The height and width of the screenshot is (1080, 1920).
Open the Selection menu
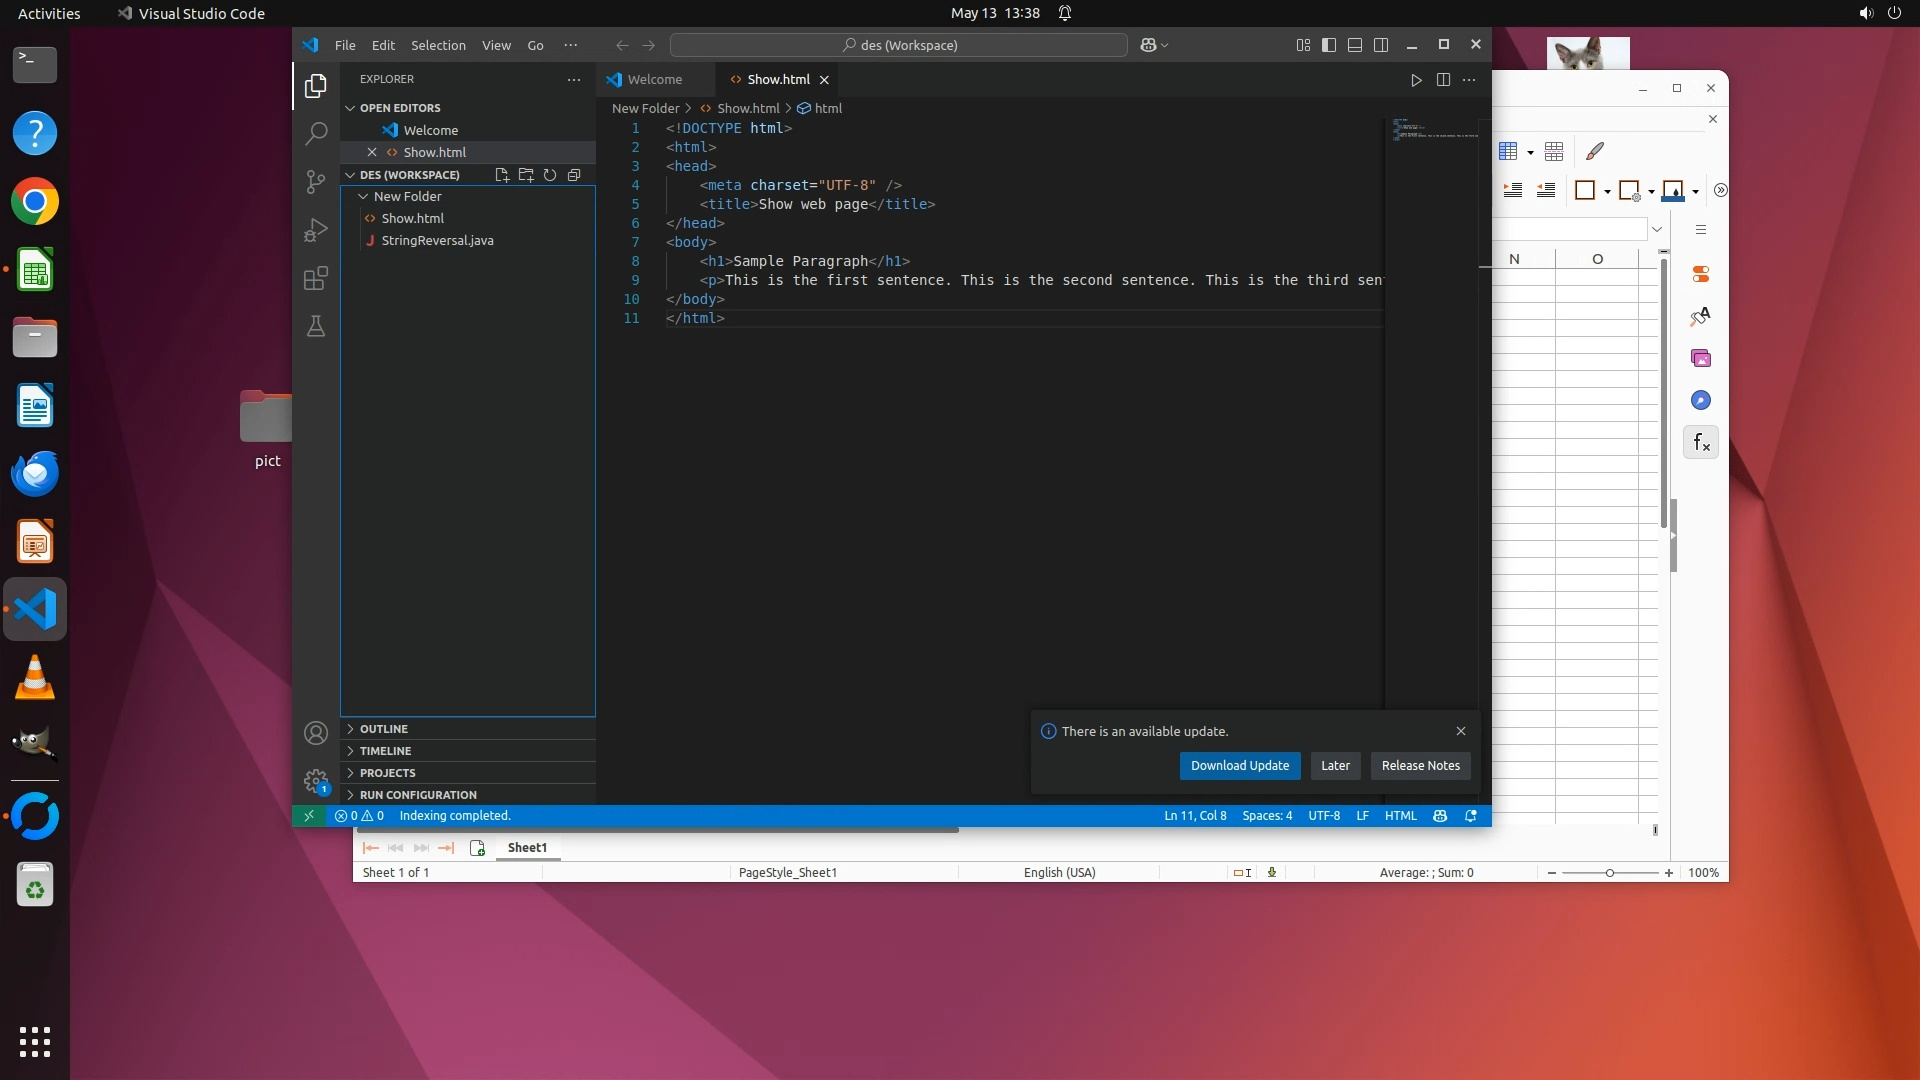click(x=438, y=45)
